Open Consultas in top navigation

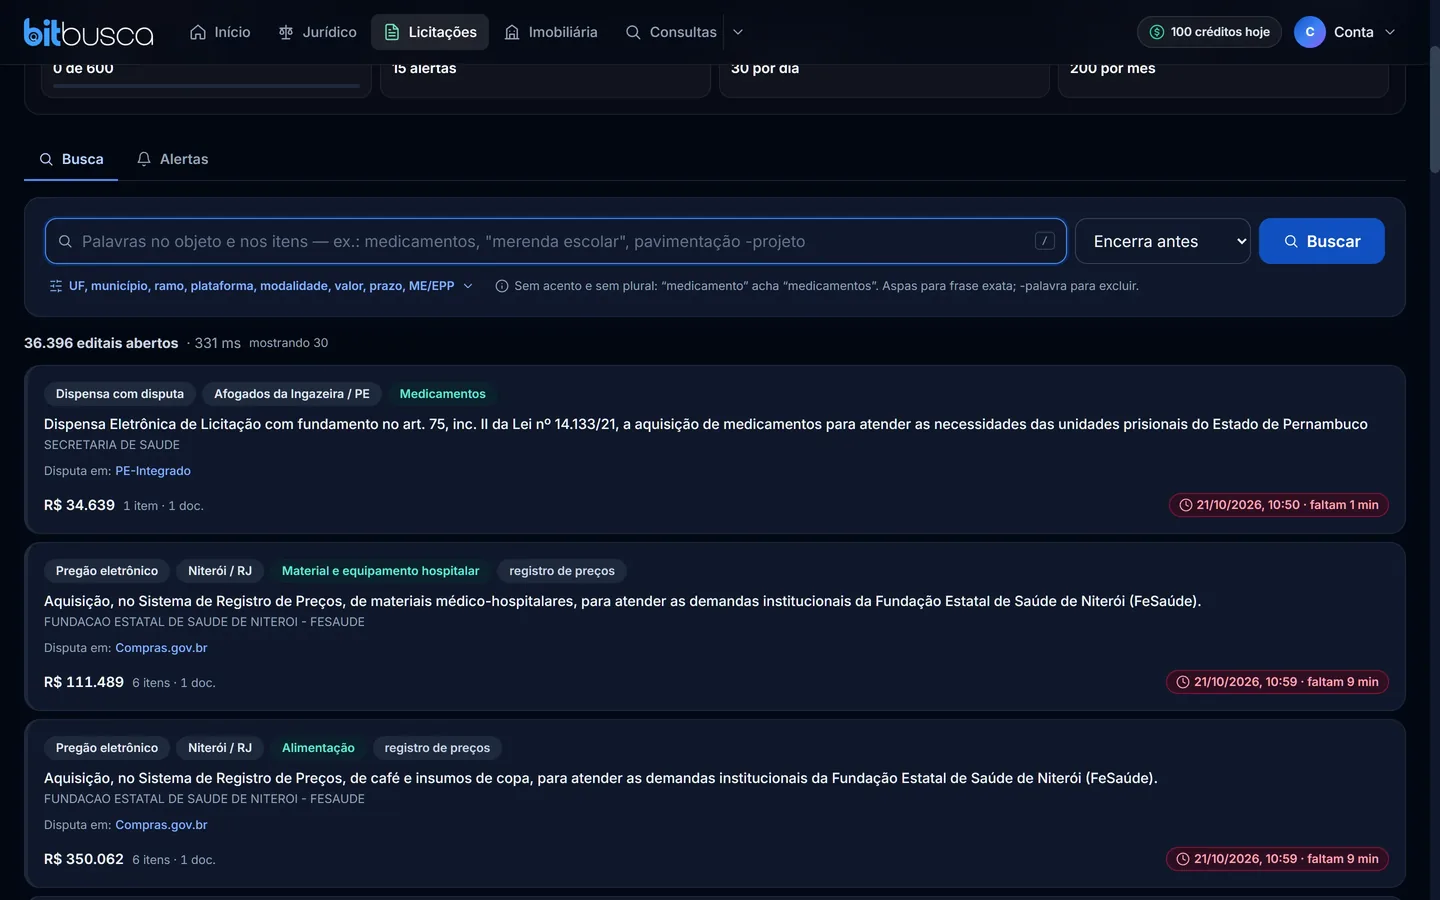(671, 32)
